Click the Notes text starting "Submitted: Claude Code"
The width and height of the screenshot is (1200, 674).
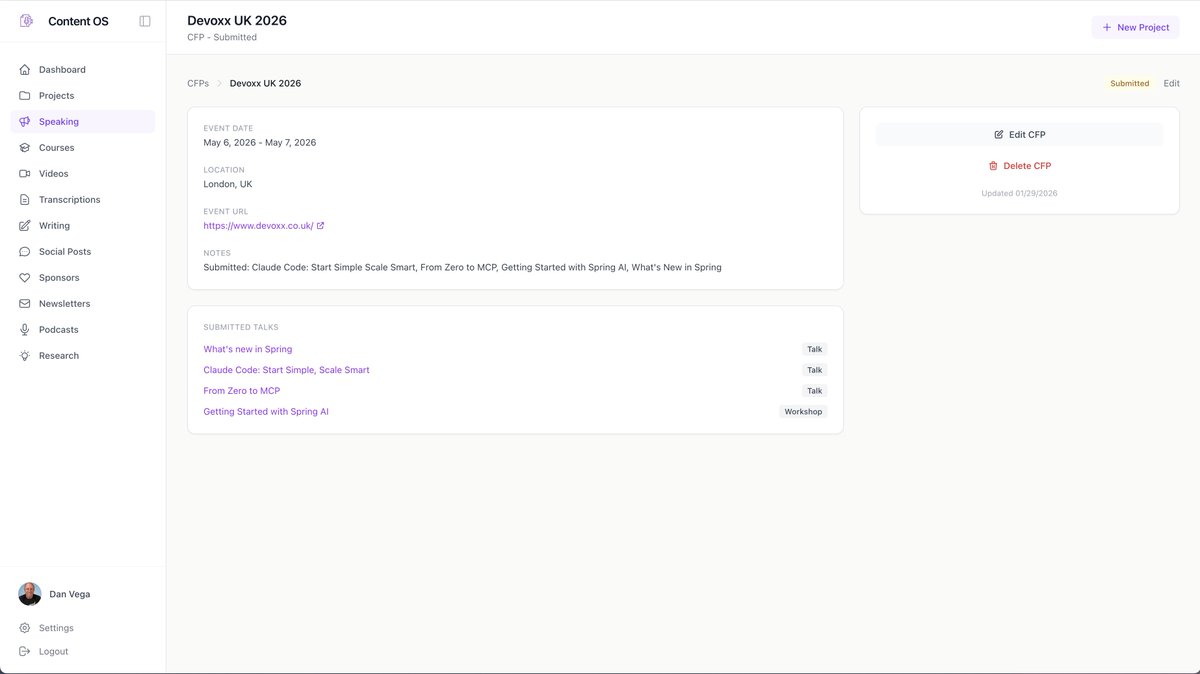(x=462, y=268)
